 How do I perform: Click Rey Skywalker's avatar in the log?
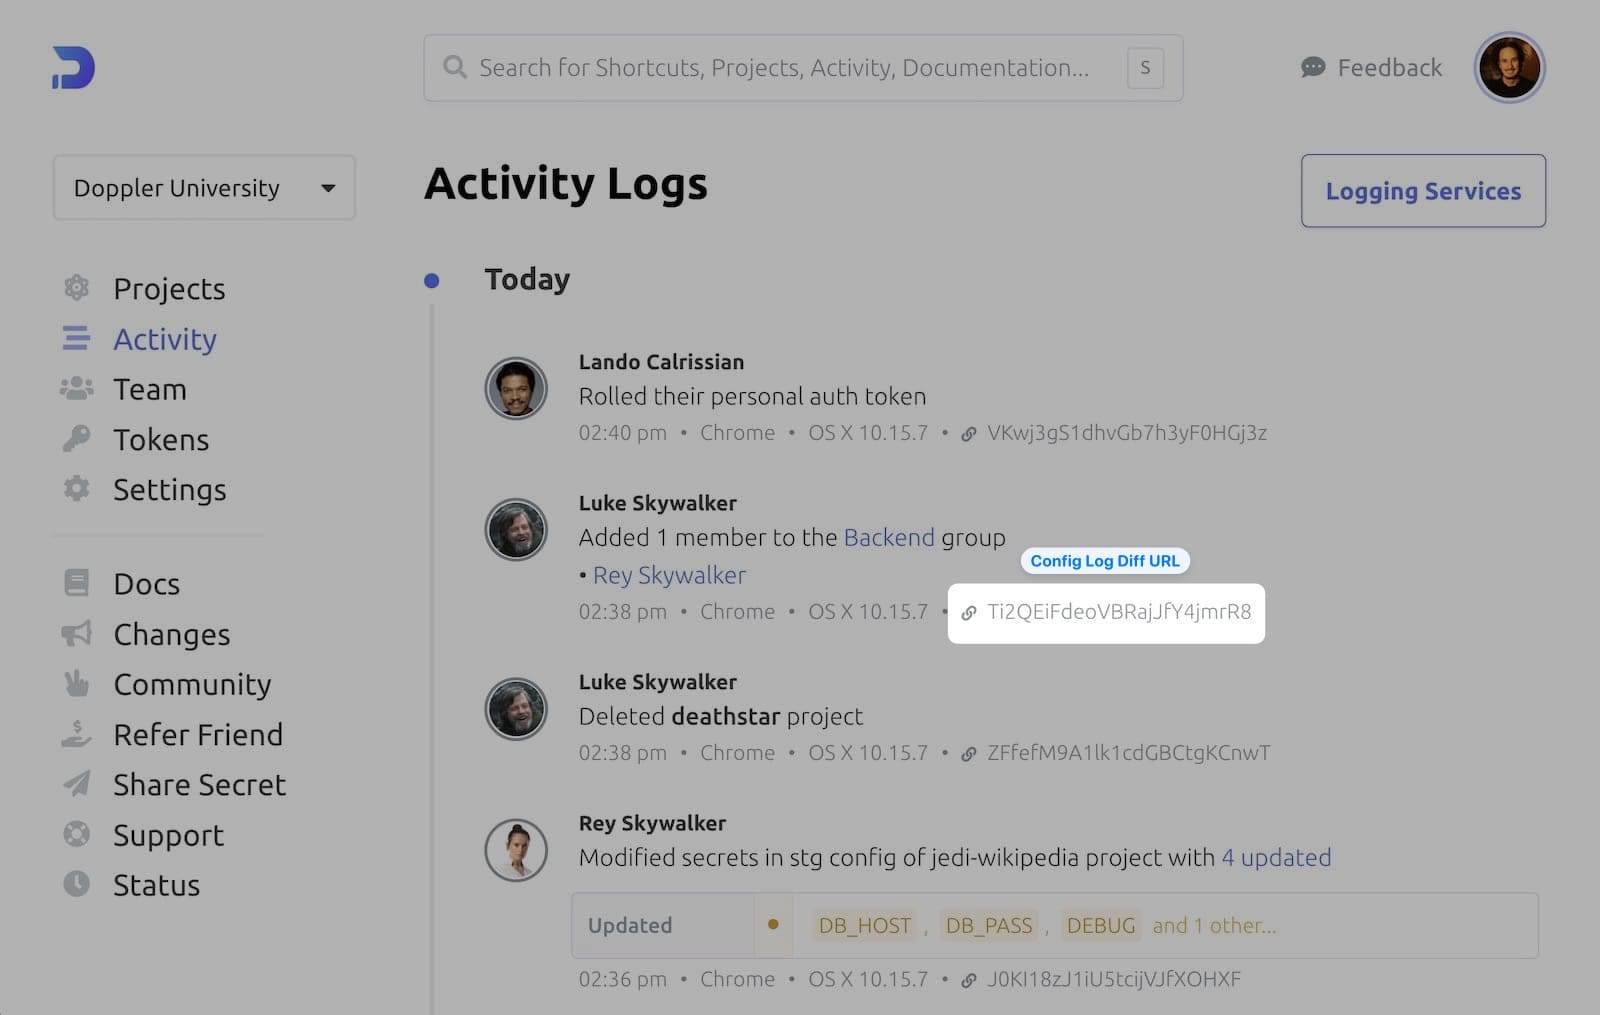coord(516,850)
